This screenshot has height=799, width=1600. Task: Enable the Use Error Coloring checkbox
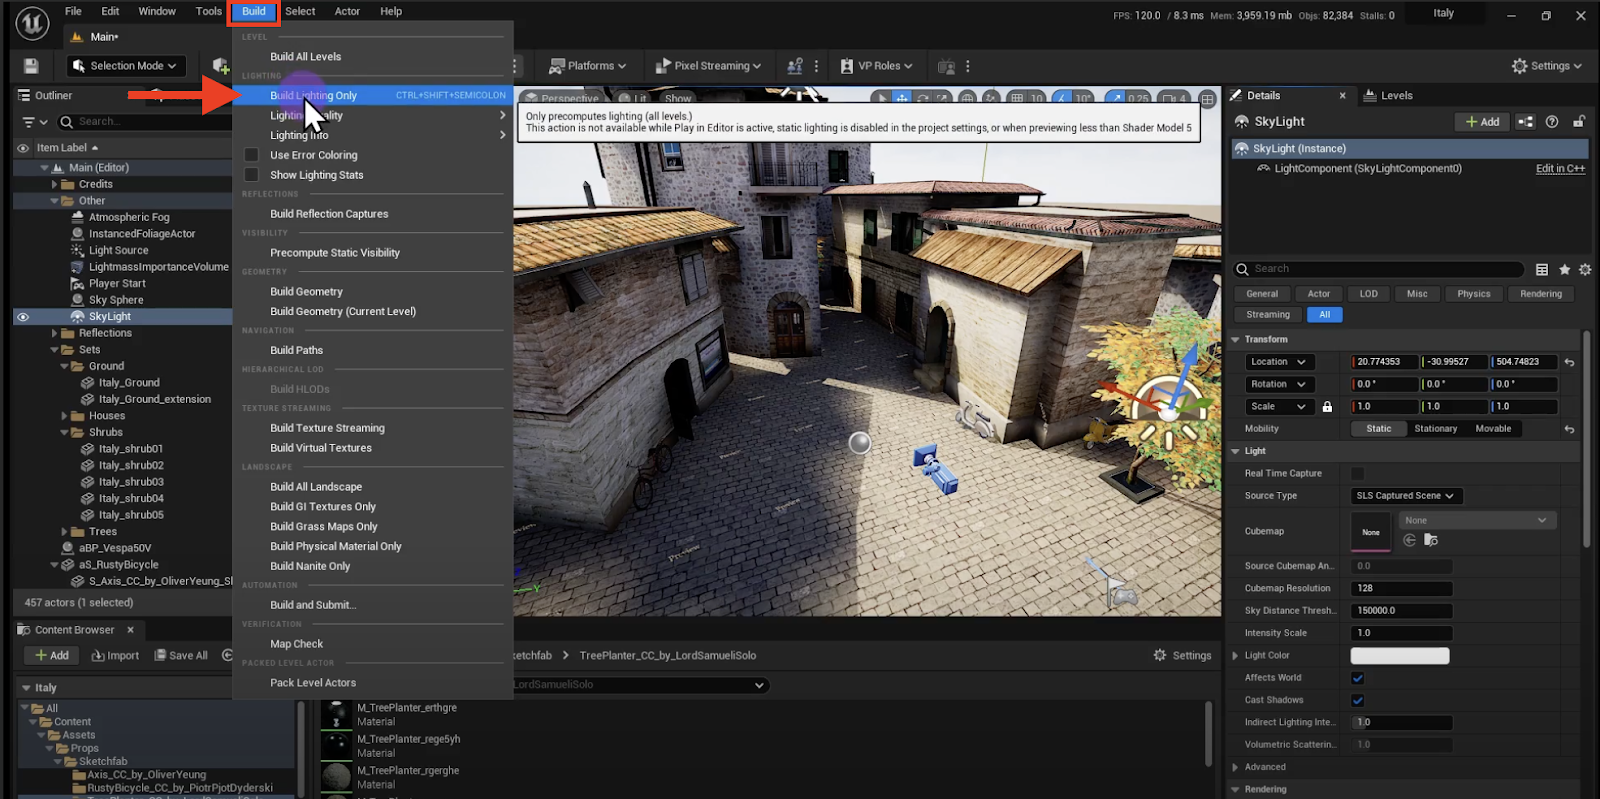pyautogui.click(x=252, y=155)
